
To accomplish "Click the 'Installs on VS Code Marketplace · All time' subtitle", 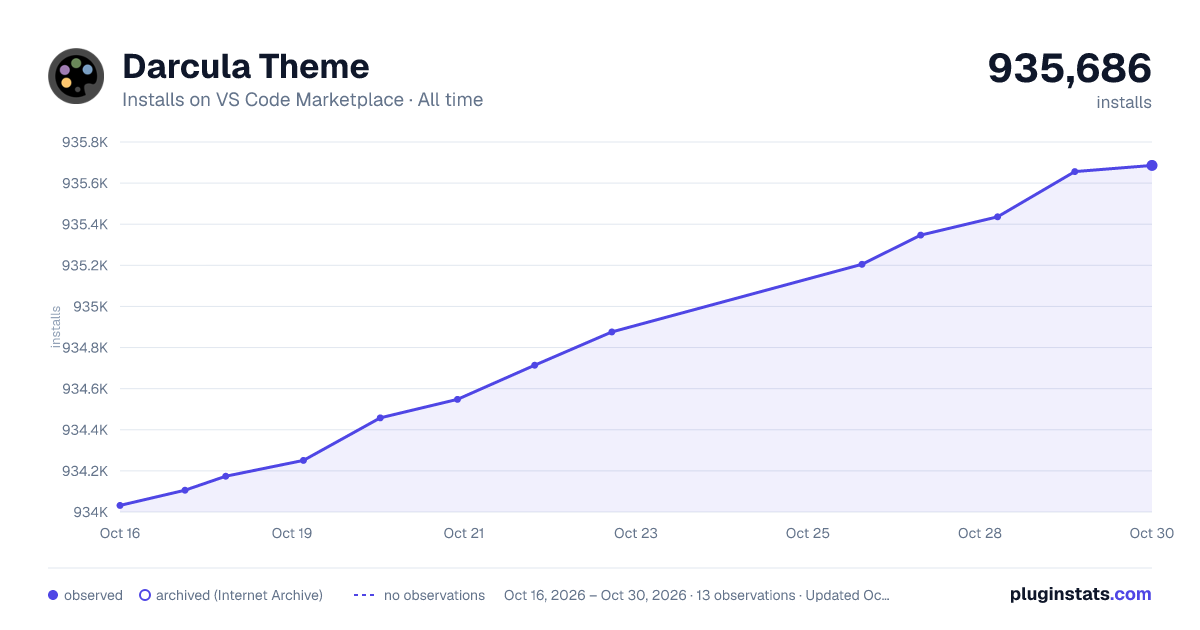I will coord(302,100).
